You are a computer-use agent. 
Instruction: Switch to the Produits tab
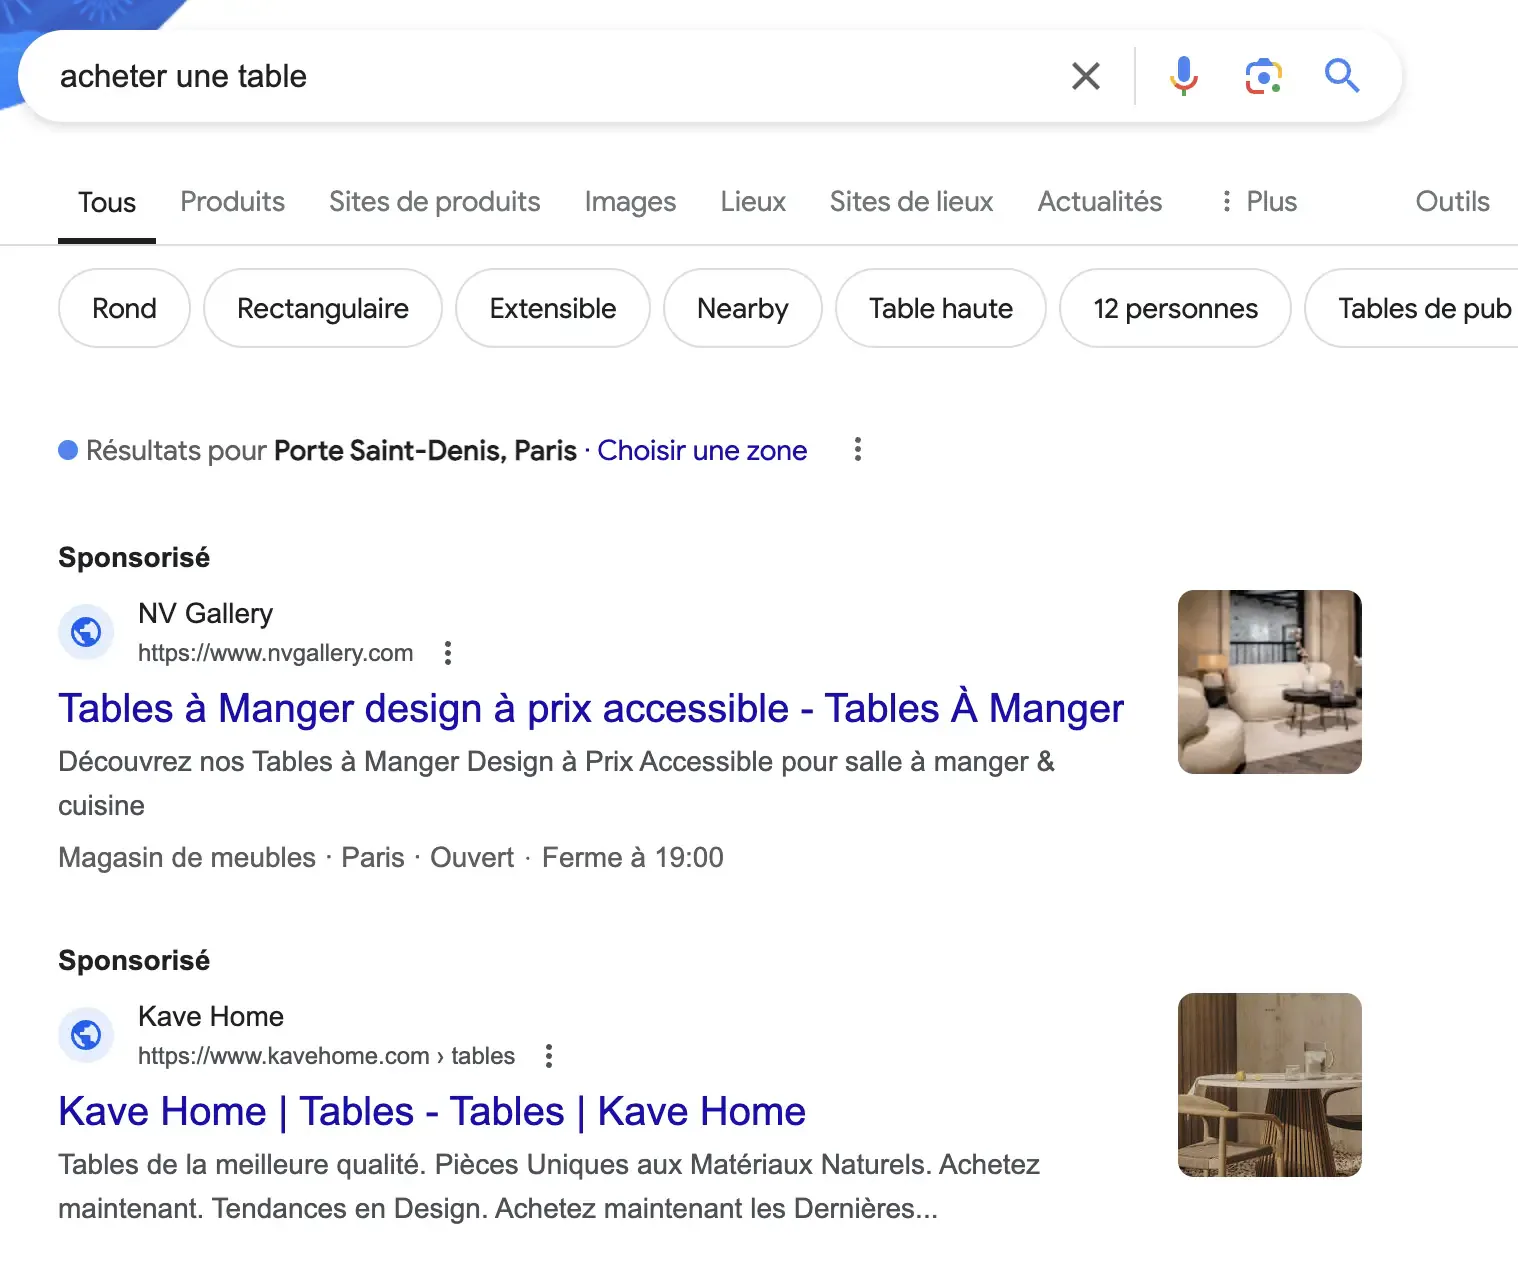[232, 202]
